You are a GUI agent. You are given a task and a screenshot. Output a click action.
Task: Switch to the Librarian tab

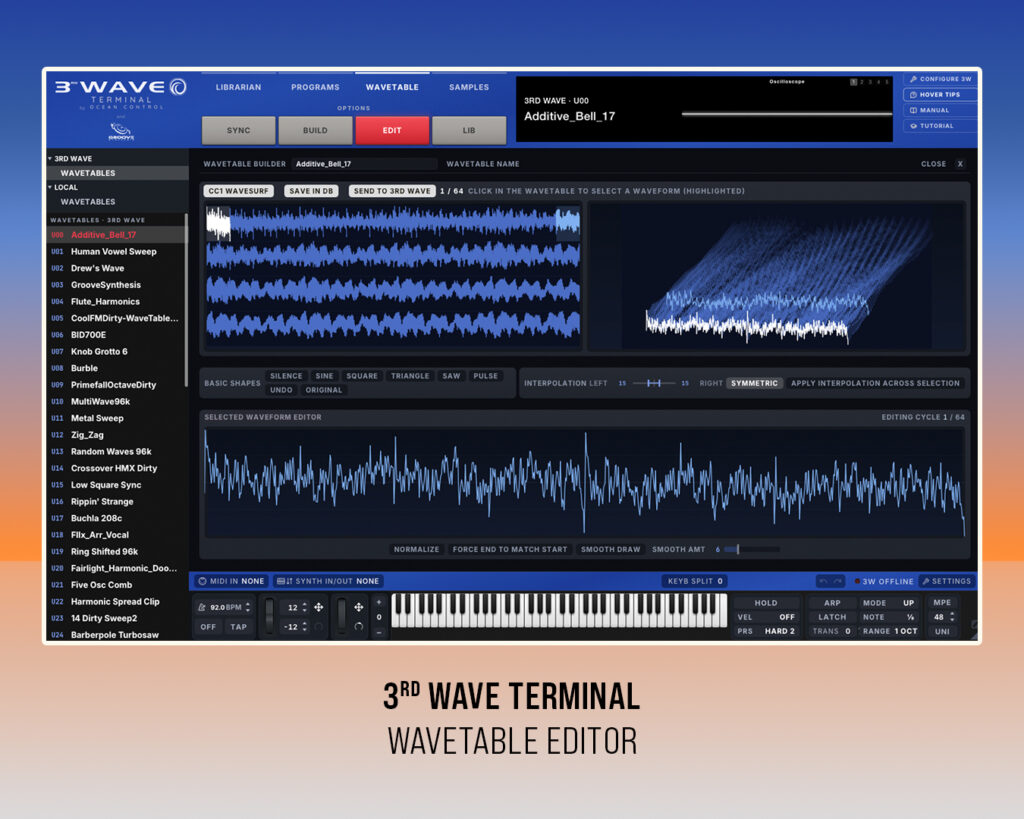pos(238,87)
